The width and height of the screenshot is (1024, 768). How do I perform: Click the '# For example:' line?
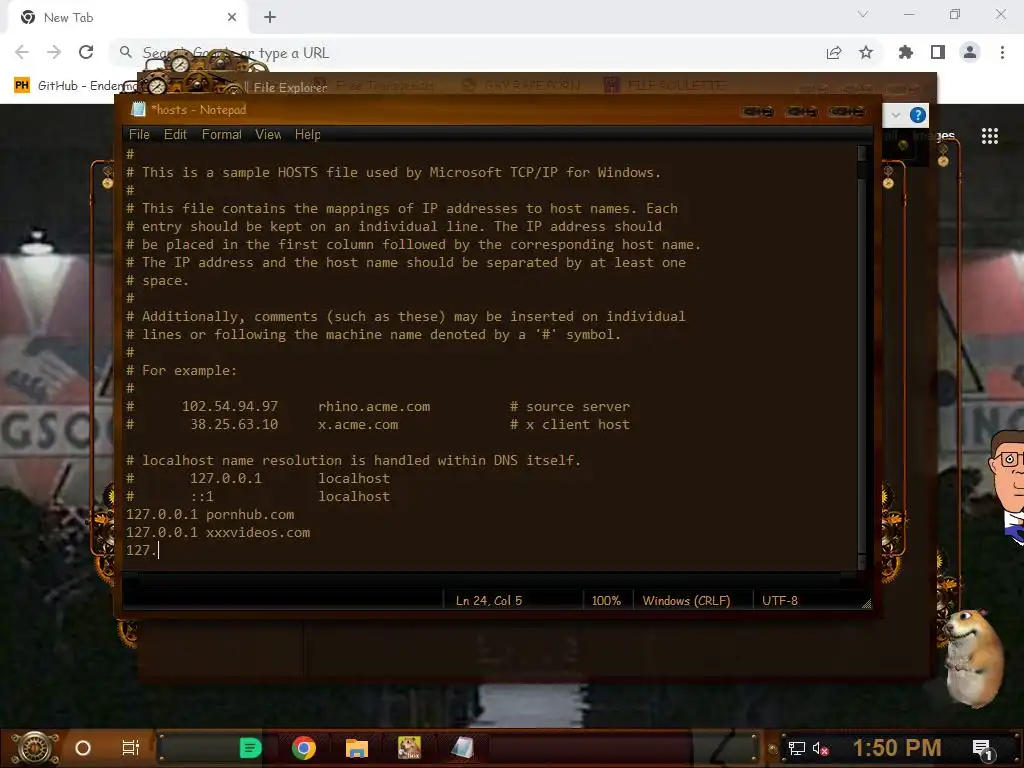point(182,370)
